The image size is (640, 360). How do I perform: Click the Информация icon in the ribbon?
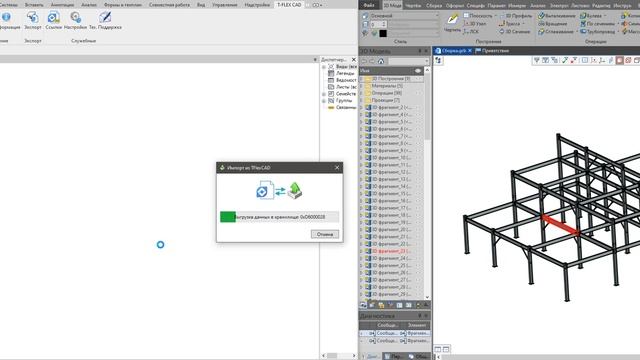tap(6, 18)
